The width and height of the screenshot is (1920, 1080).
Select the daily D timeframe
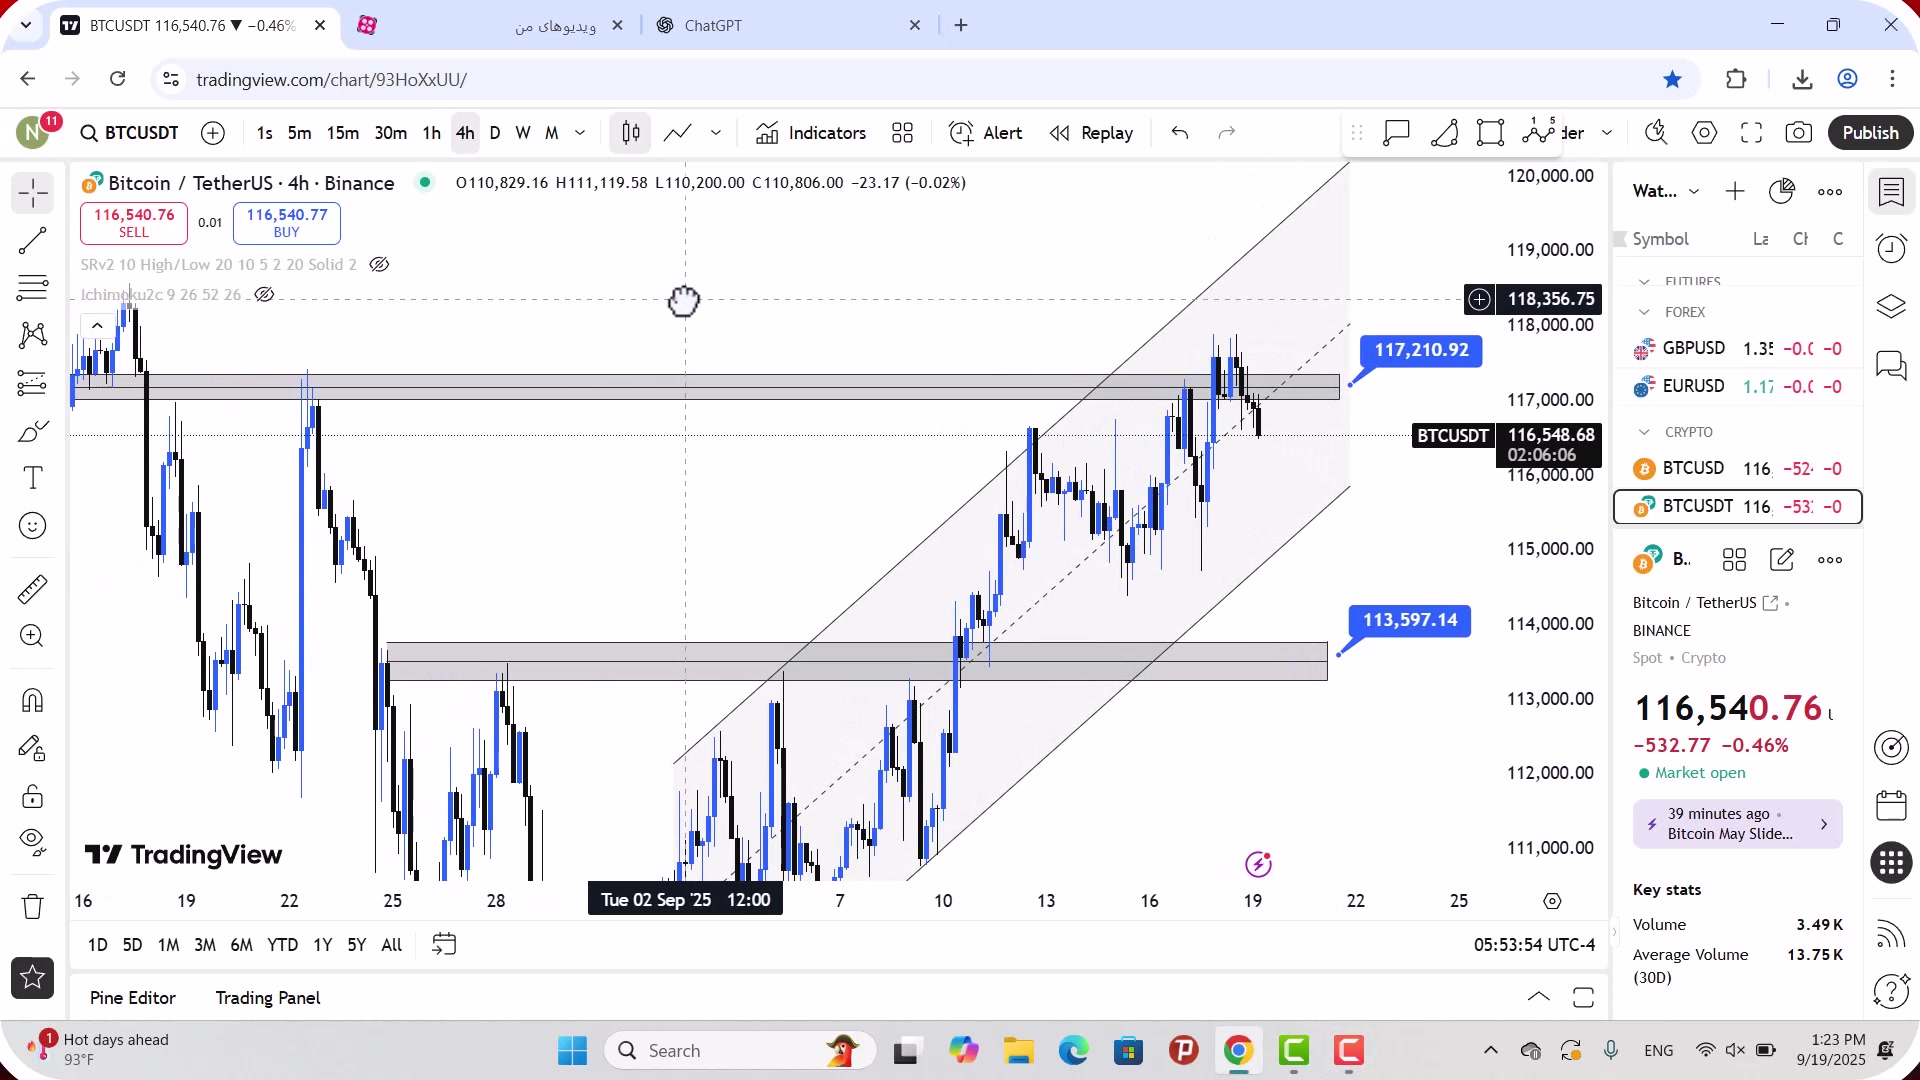pos(495,133)
